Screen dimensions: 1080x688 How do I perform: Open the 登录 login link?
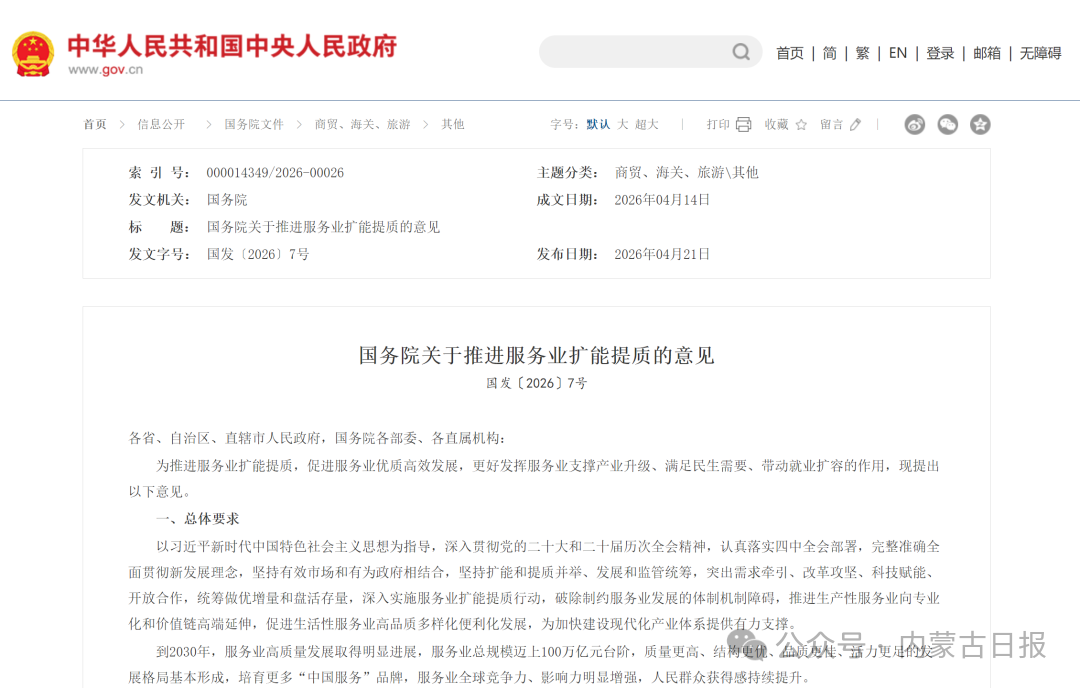[940, 53]
